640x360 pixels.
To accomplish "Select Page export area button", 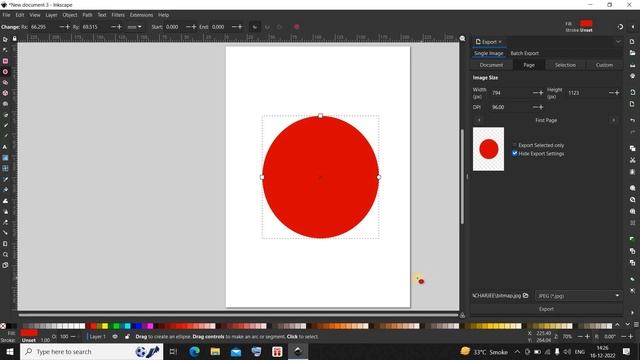I will click(529, 65).
